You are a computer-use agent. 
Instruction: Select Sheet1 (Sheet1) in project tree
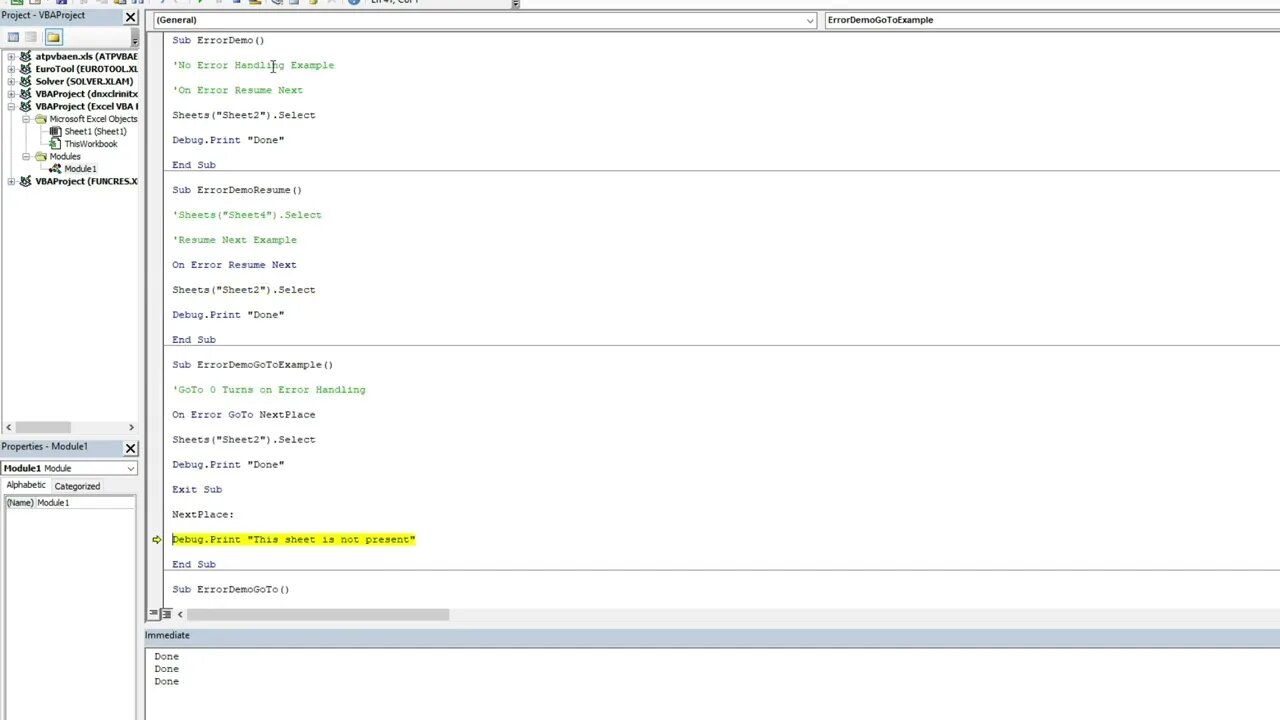[95, 131]
